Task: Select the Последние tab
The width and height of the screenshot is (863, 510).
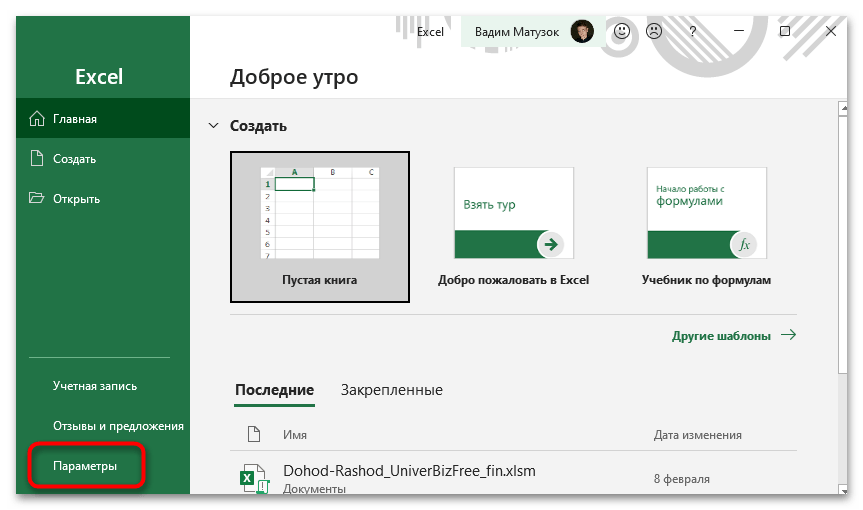Action: click(x=274, y=390)
